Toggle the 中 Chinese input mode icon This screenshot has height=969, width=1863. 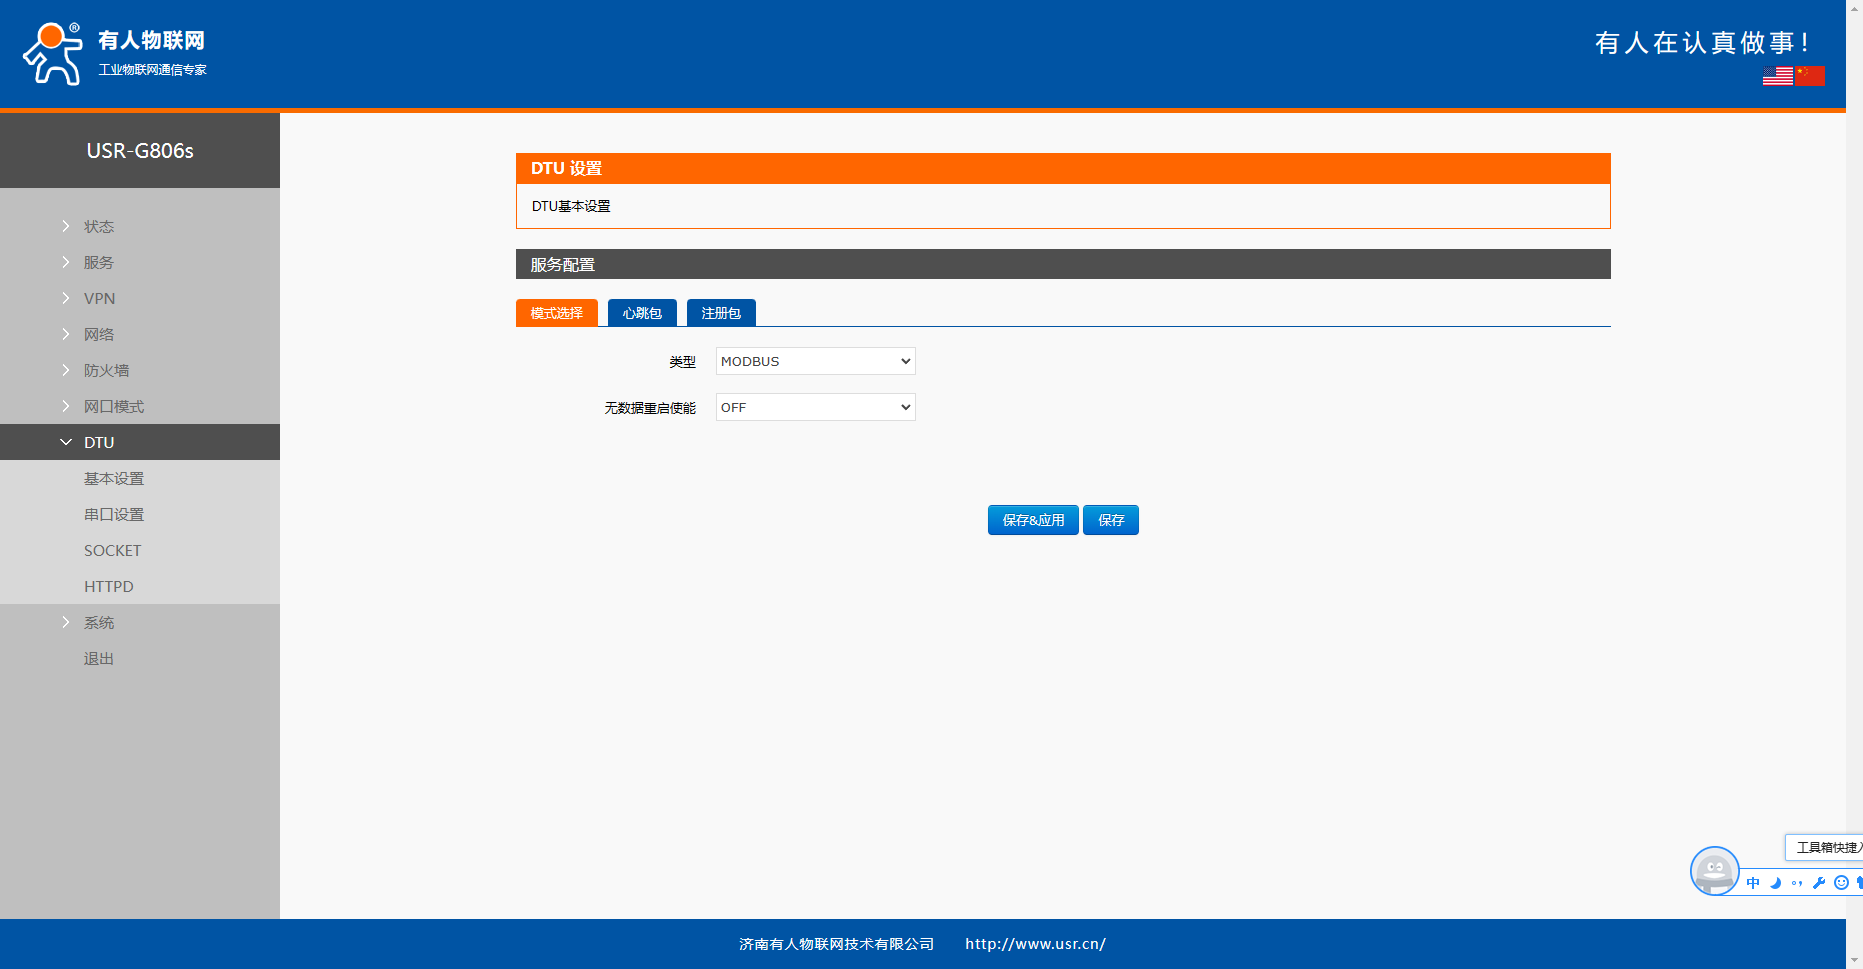coord(1753,883)
